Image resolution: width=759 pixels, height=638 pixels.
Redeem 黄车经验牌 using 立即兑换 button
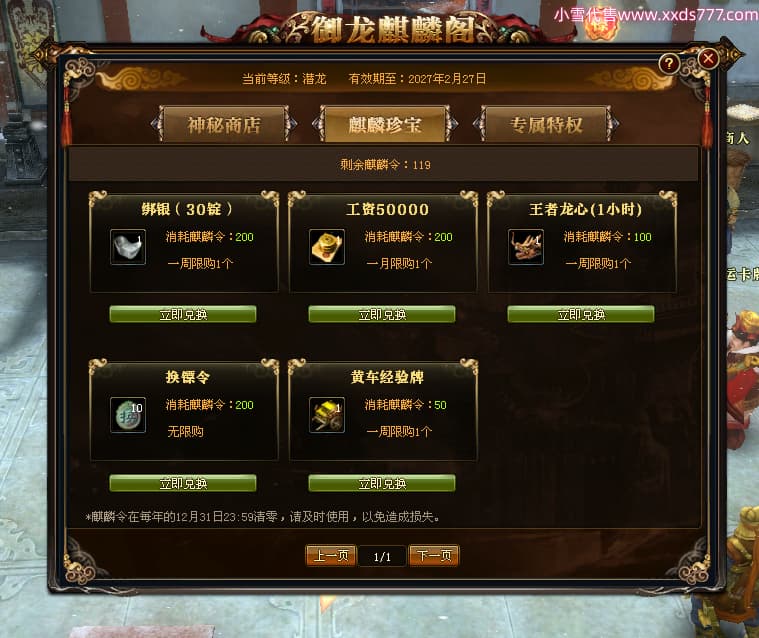coord(382,483)
